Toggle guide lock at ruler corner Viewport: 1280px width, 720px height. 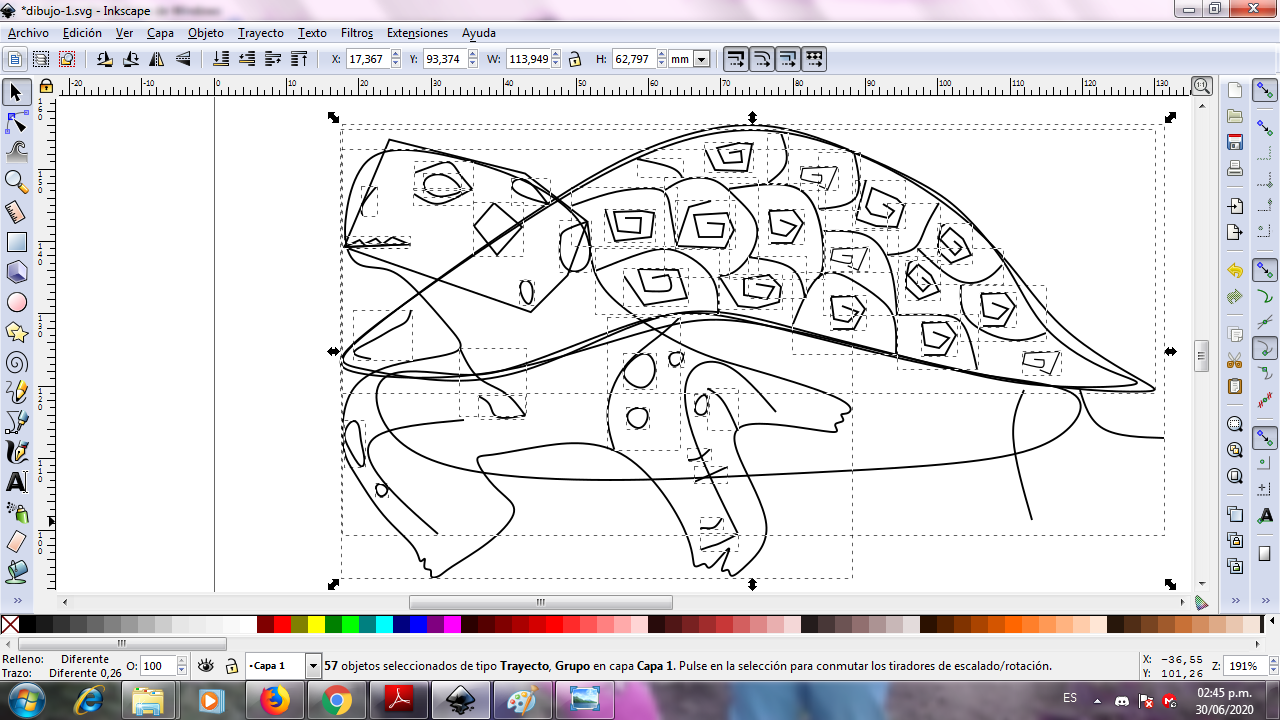46,87
